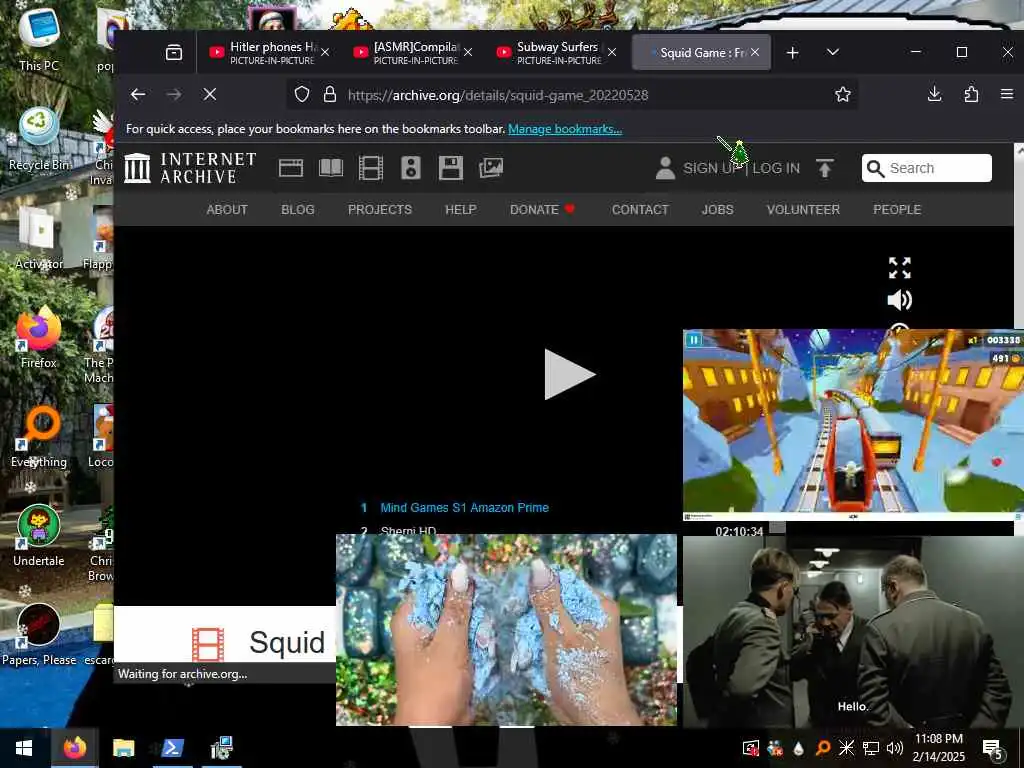1024x768 pixels.
Task: Play the Squid Game video
Action: [569, 374]
